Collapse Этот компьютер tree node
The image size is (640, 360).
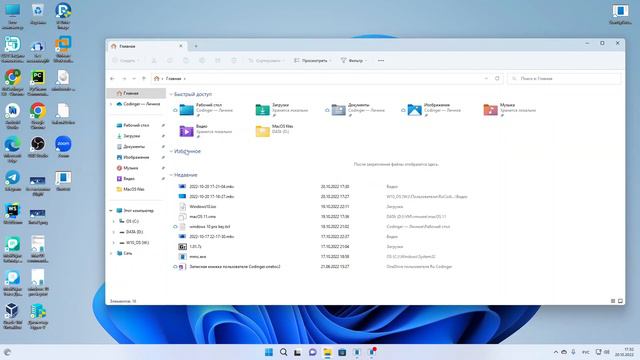coord(111,211)
